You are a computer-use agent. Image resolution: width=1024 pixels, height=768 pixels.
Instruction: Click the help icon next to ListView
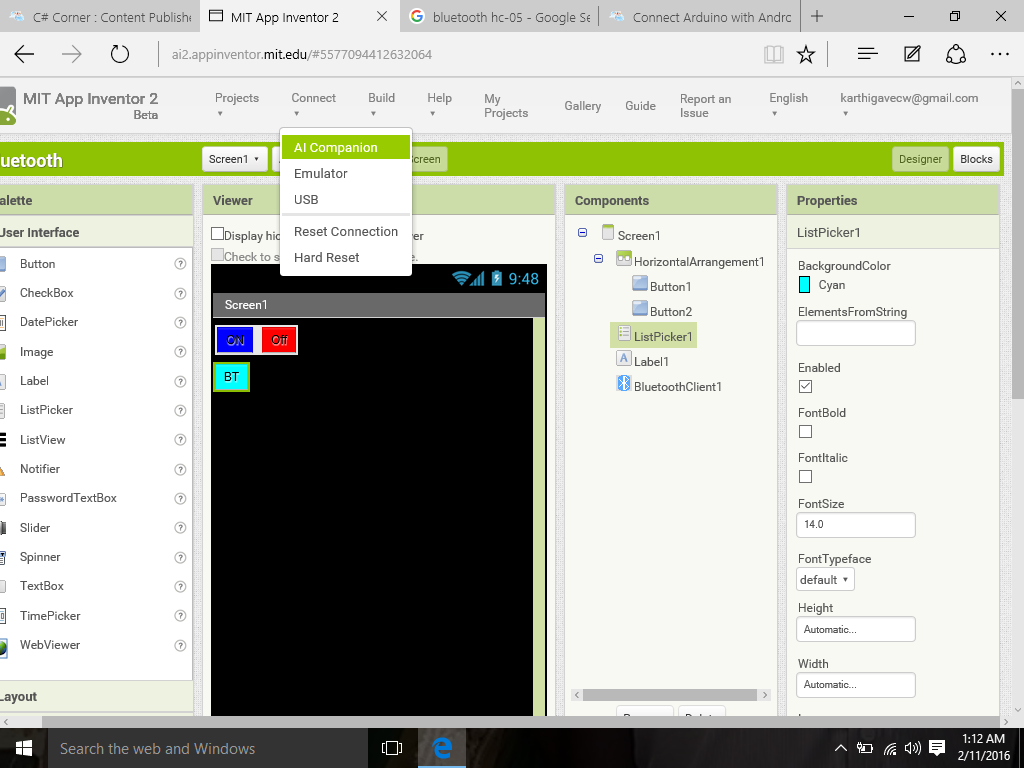coord(180,440)
